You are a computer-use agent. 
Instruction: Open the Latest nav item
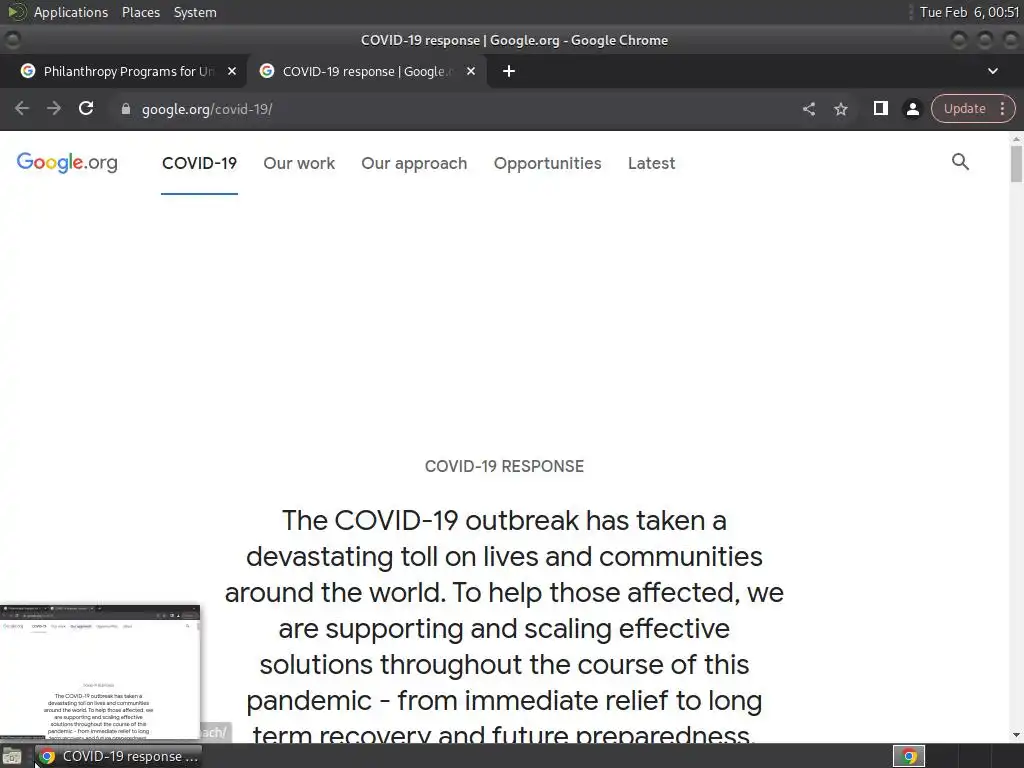click(651, 163)
